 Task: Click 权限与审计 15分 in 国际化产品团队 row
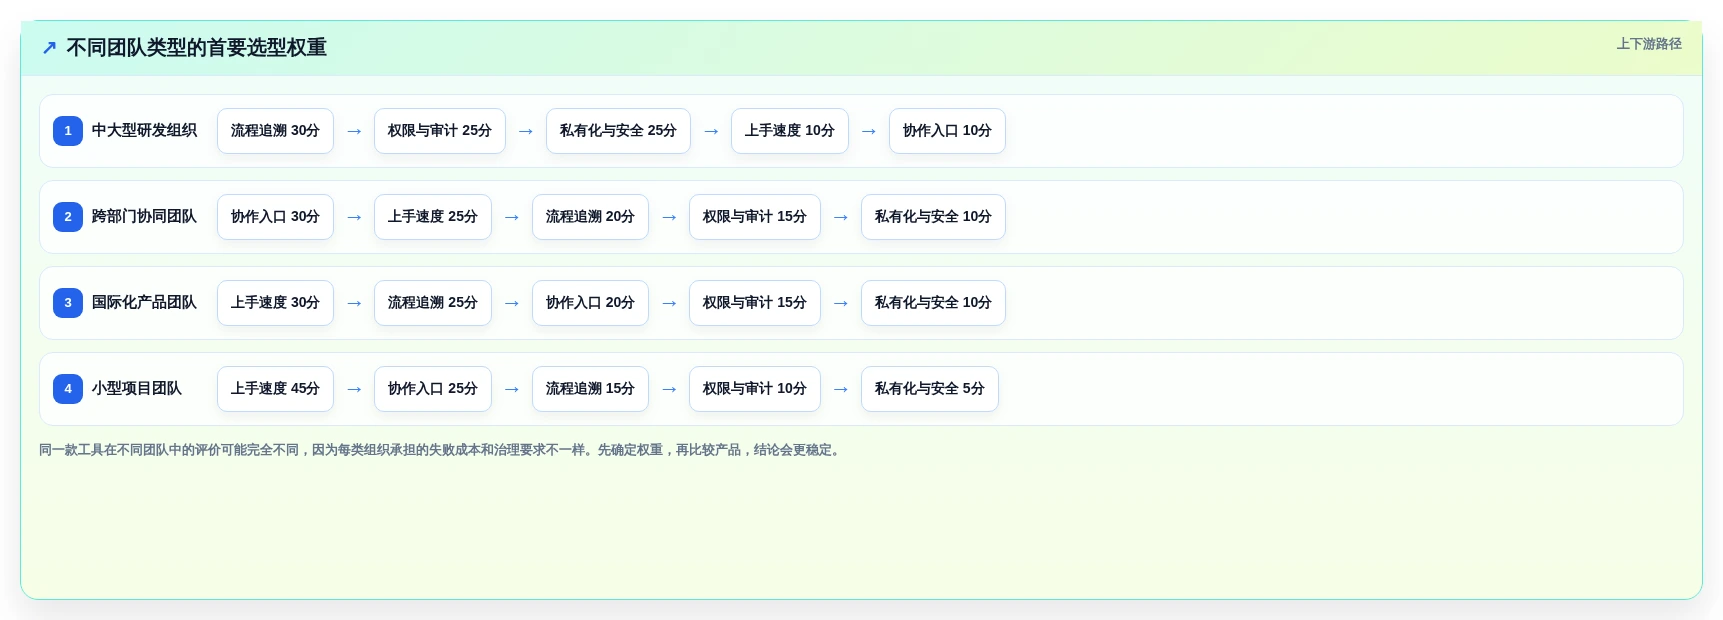(755, 303)
